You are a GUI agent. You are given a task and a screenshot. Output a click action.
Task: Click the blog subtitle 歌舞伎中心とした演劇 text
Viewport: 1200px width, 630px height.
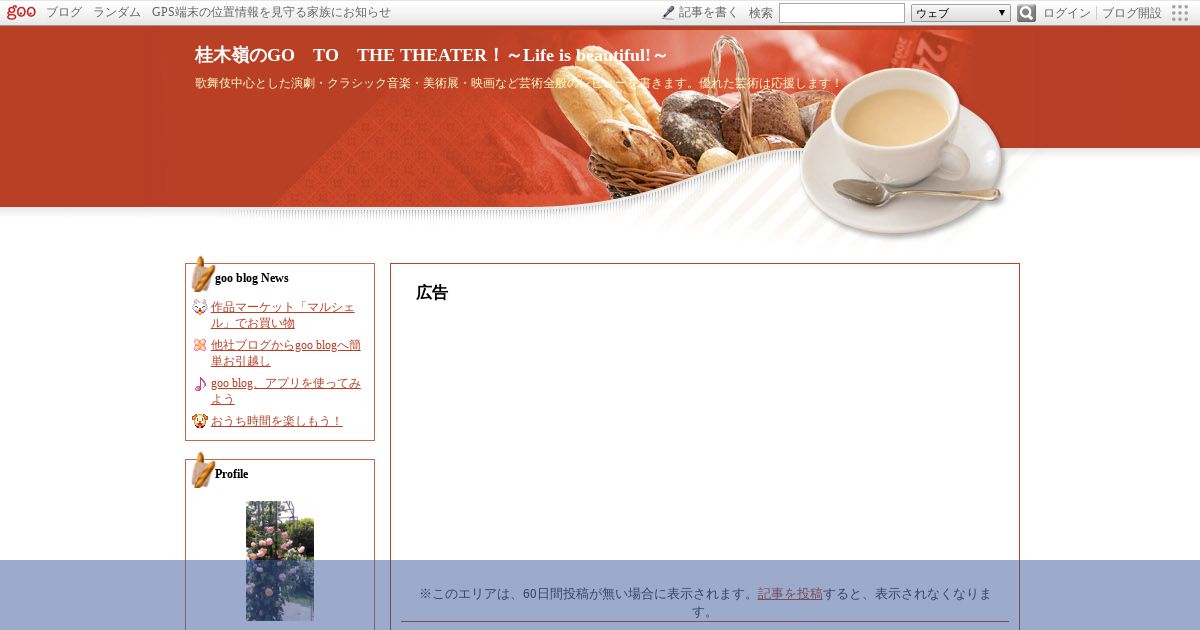click(x=518, y=84)
